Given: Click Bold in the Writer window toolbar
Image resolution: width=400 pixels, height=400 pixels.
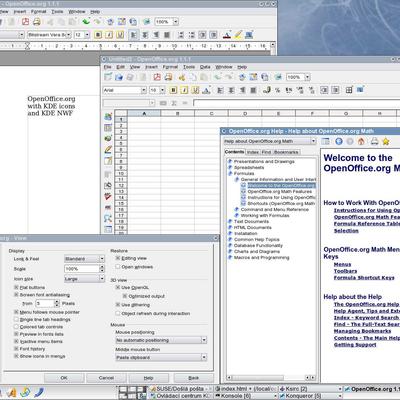Looking at the screenshot, I should point(98,35).
